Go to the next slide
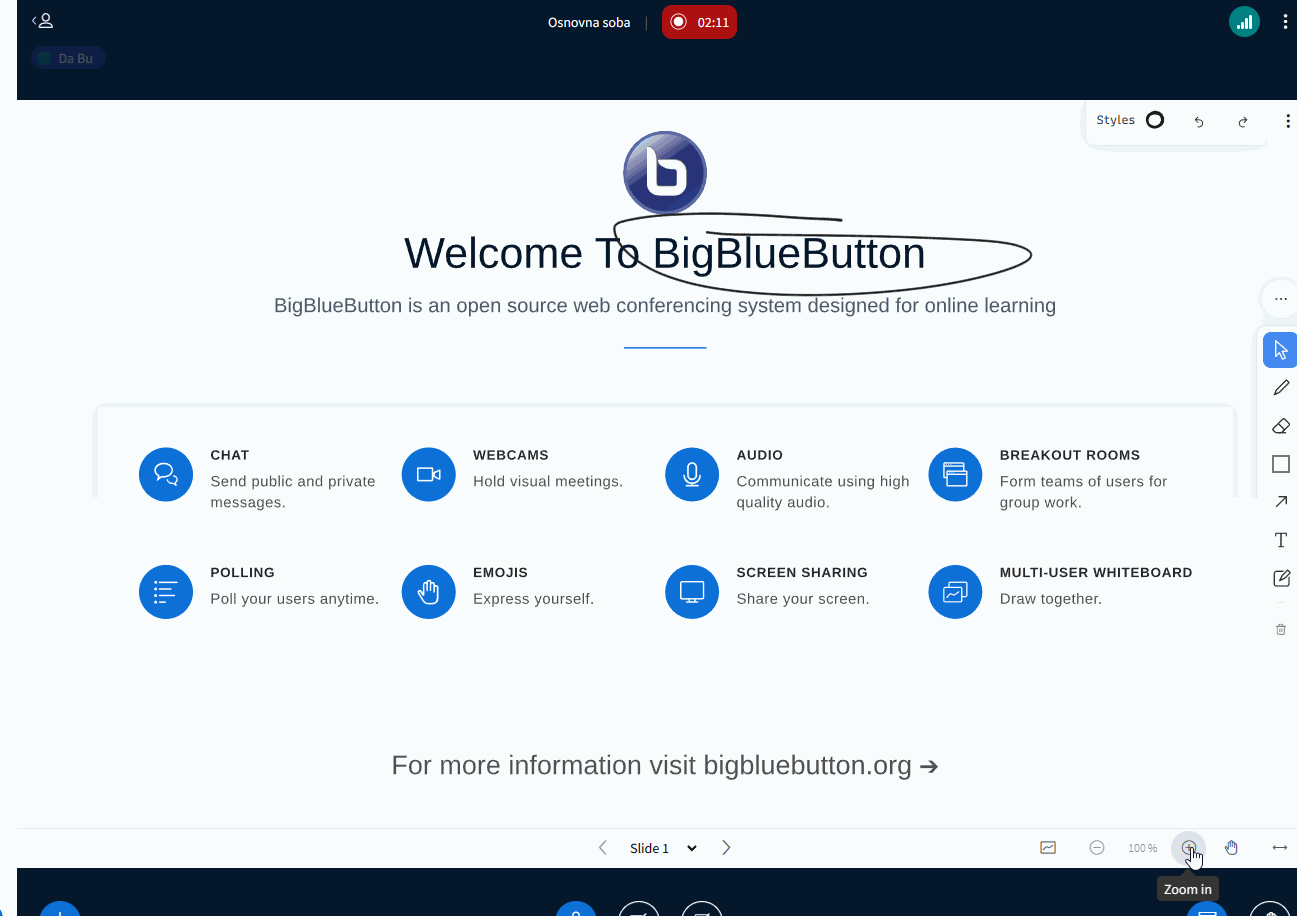The width and height of the screenshot is (1297, 916). pyautogui.click(x=726, y=847)
